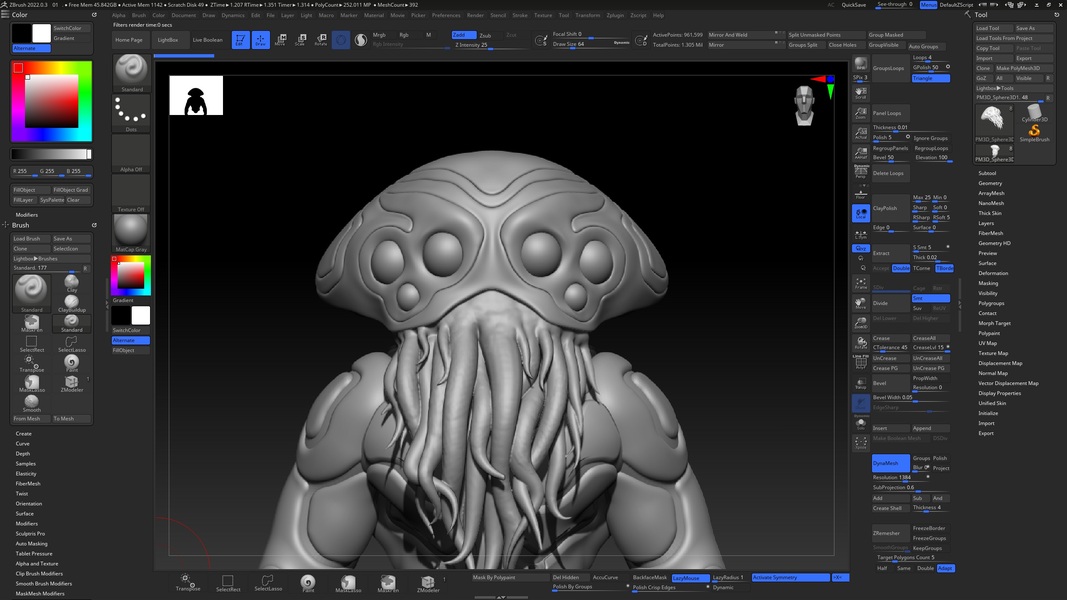Toggle the Zadd sculpt mode
Viewport: 1067px width, 600px height.
click(463, 35)
